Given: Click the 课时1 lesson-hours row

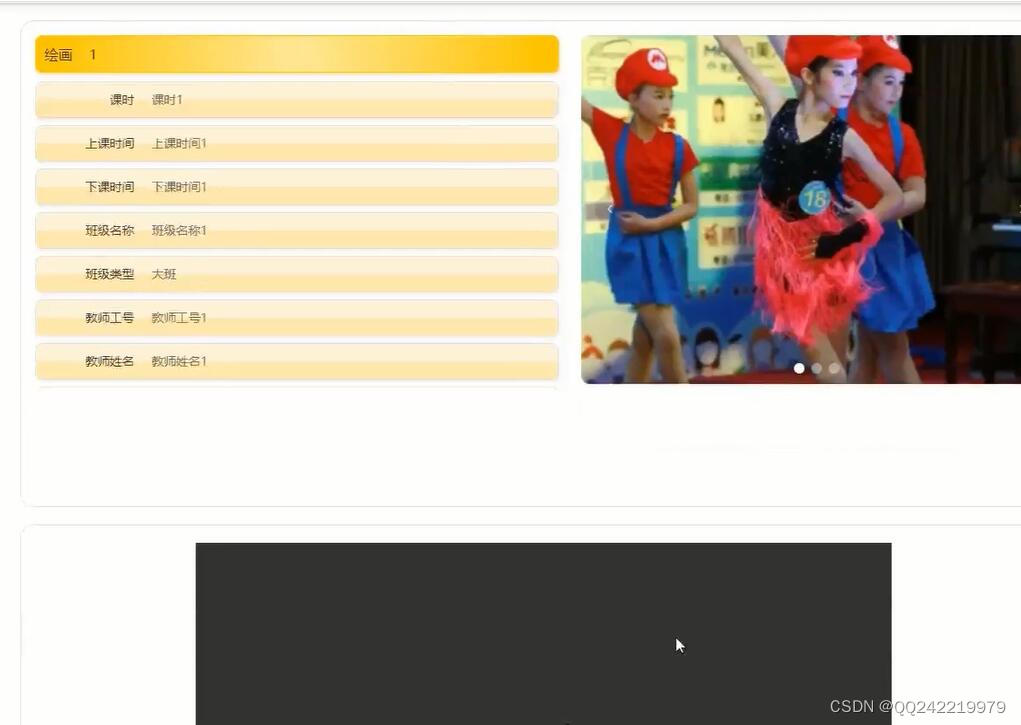Looking at the screenshot, I should [296, 99].
